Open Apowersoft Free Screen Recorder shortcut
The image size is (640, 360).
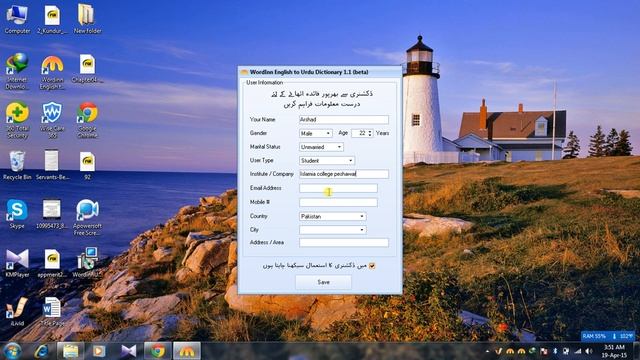pos(87,217)
